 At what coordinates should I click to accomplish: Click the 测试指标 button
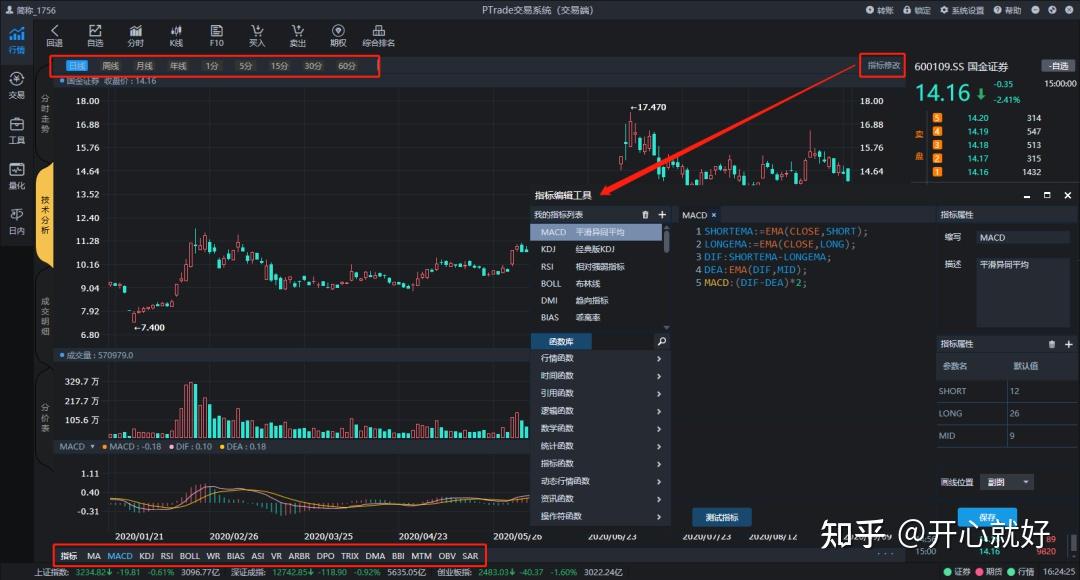pos(723,517)
